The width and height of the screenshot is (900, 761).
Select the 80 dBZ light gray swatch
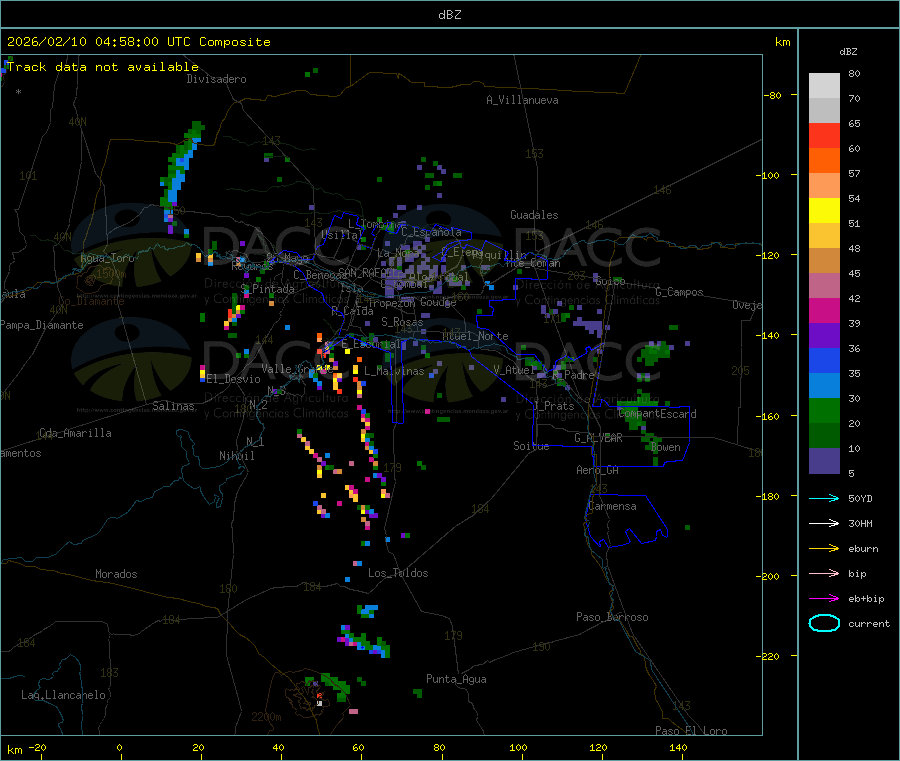[x=824, y=86]
